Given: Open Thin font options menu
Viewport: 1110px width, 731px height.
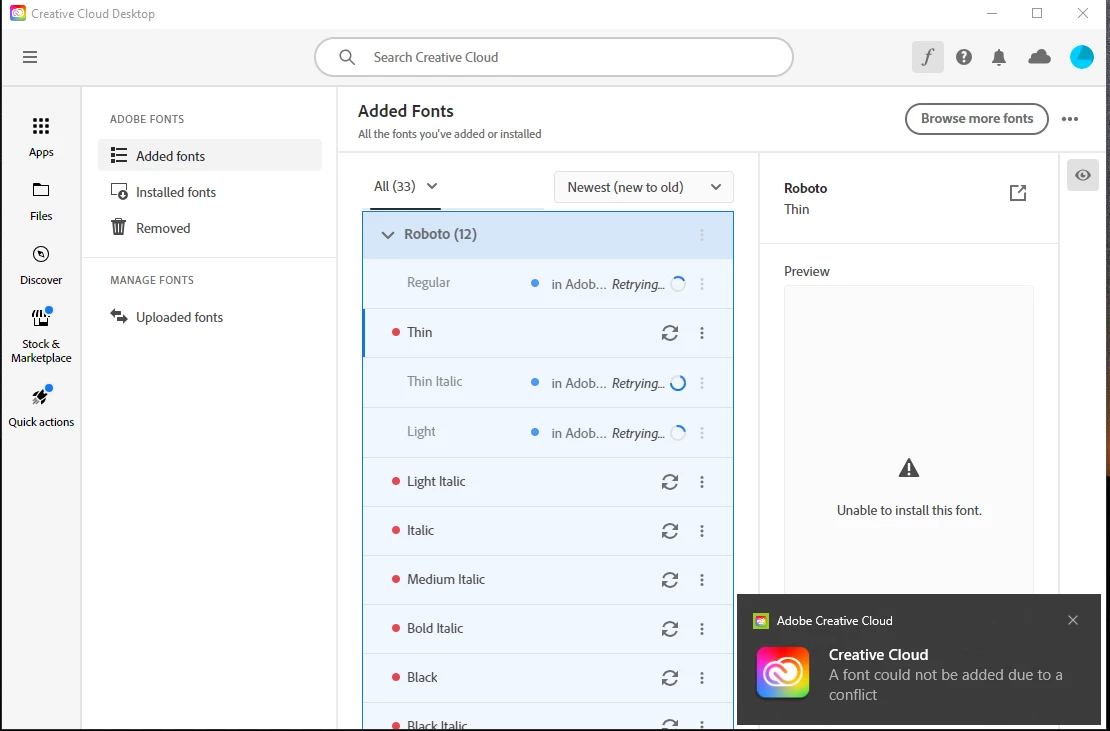Looking at the screenshot, I should pyautogui.click(x=702, y=333).
